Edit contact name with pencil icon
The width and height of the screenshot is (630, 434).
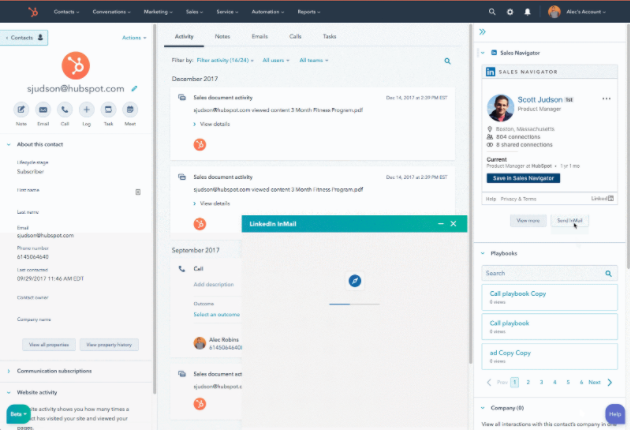point(134,89)
